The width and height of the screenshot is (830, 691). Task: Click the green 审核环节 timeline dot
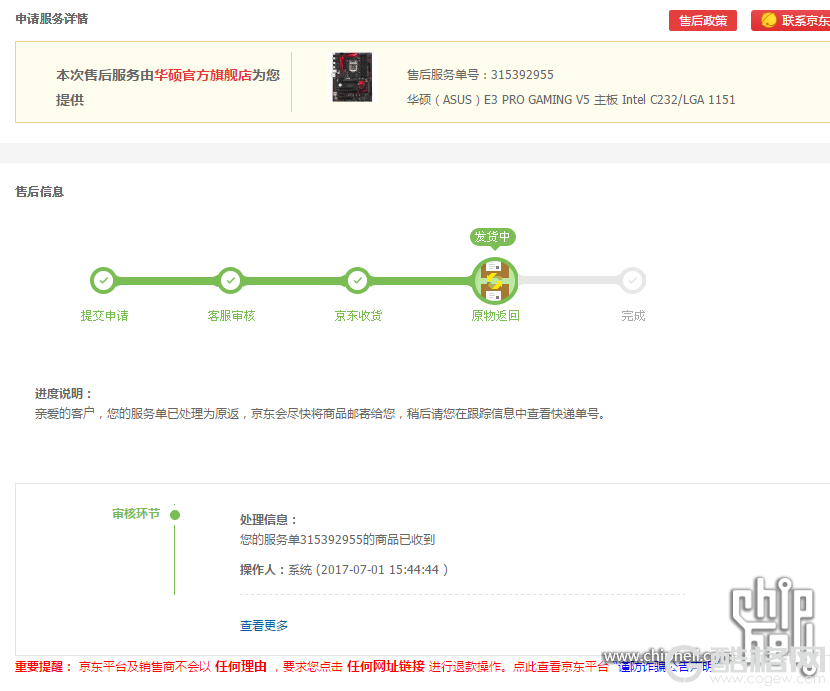click(175, 515)
